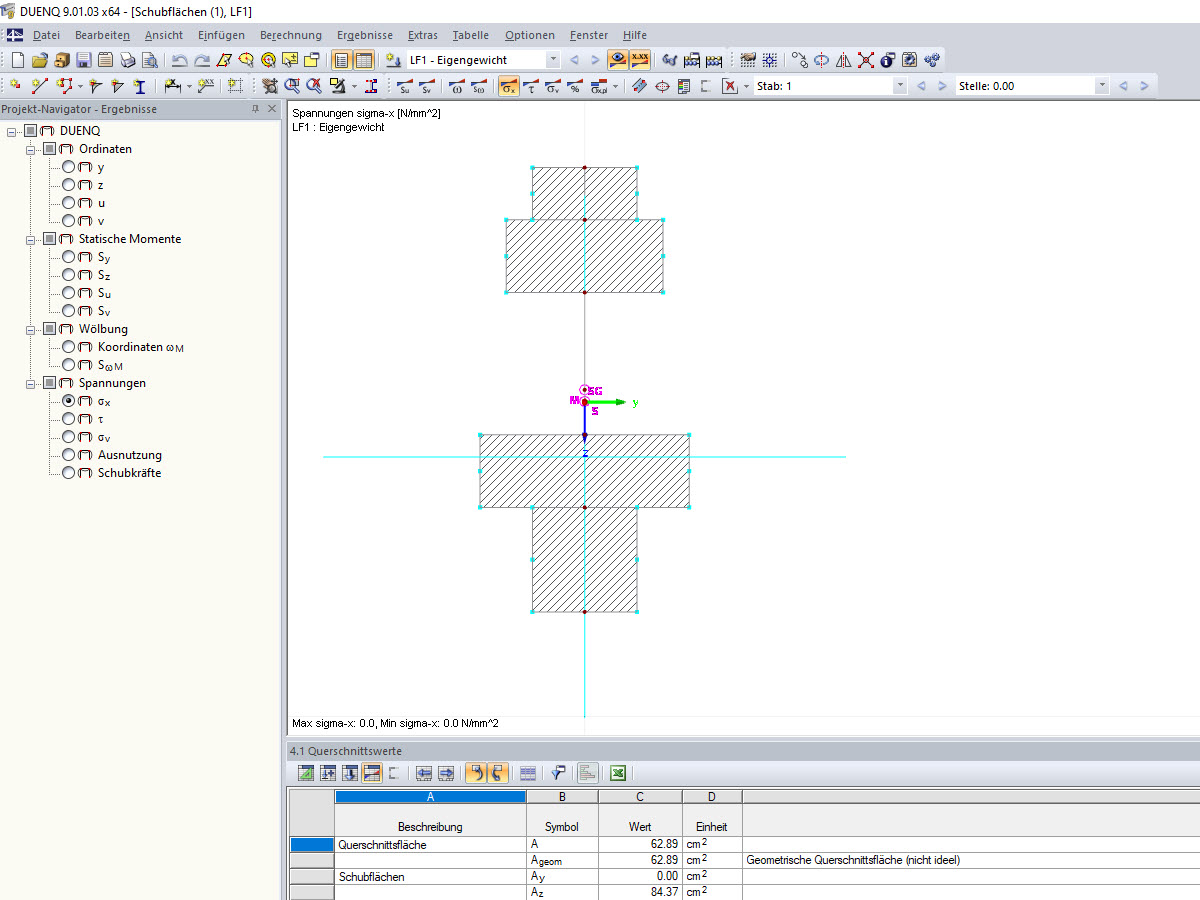Select the Schubkräfte radio option
This screenshot has height=900, width=1200.
(x=69, y=473)
